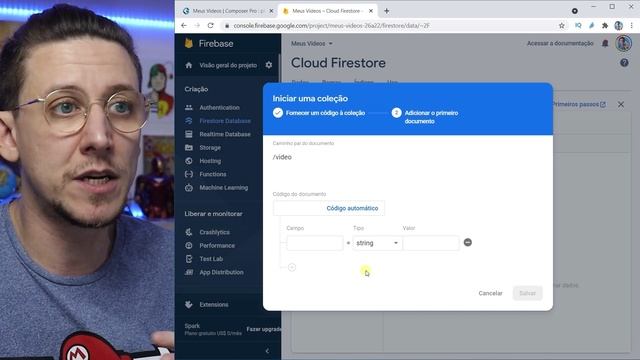Bookmark the page with the star icon
The height and width of the screenshot is (360, 640).
pyautogui.click(x=562, y=25)
